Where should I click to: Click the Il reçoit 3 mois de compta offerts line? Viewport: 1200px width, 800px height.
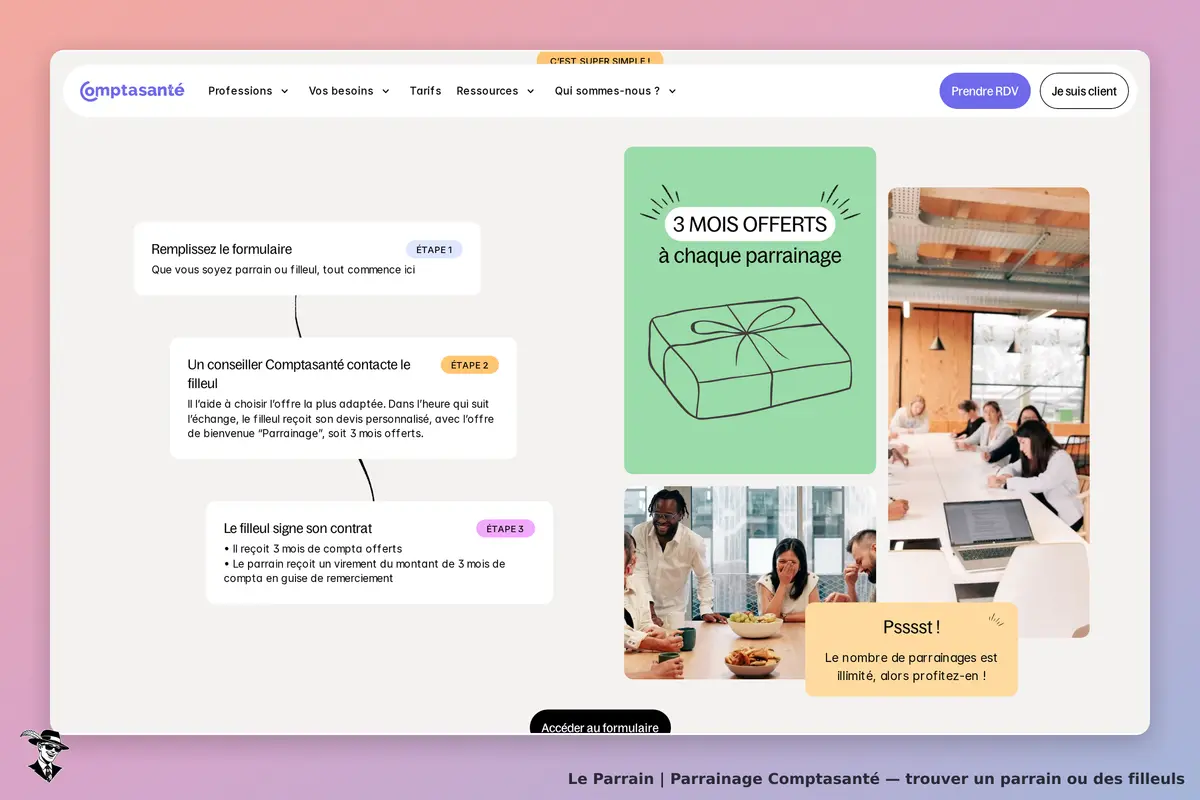point(313,549)
